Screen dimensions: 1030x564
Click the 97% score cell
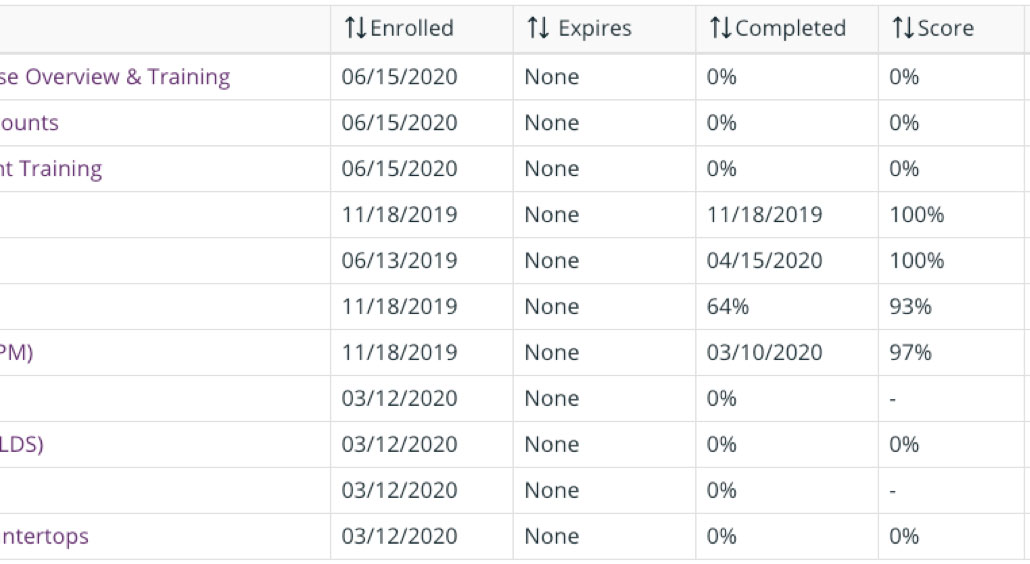coord(910,353)
